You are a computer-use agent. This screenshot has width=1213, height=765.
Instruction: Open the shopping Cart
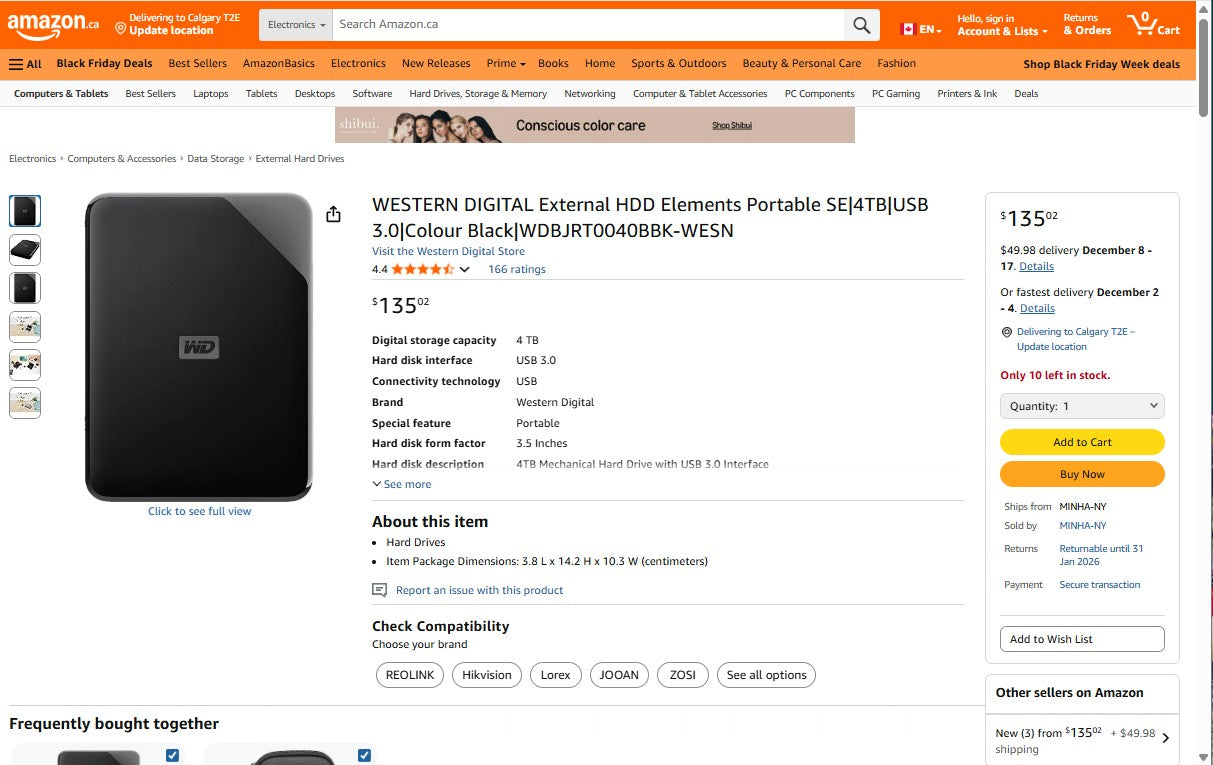coord(1152,24)
